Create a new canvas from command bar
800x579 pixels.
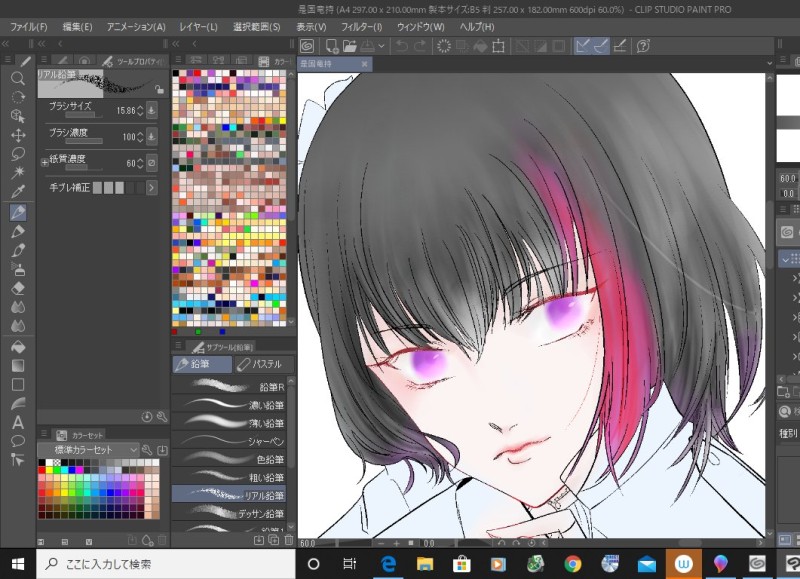pos(332,46)
